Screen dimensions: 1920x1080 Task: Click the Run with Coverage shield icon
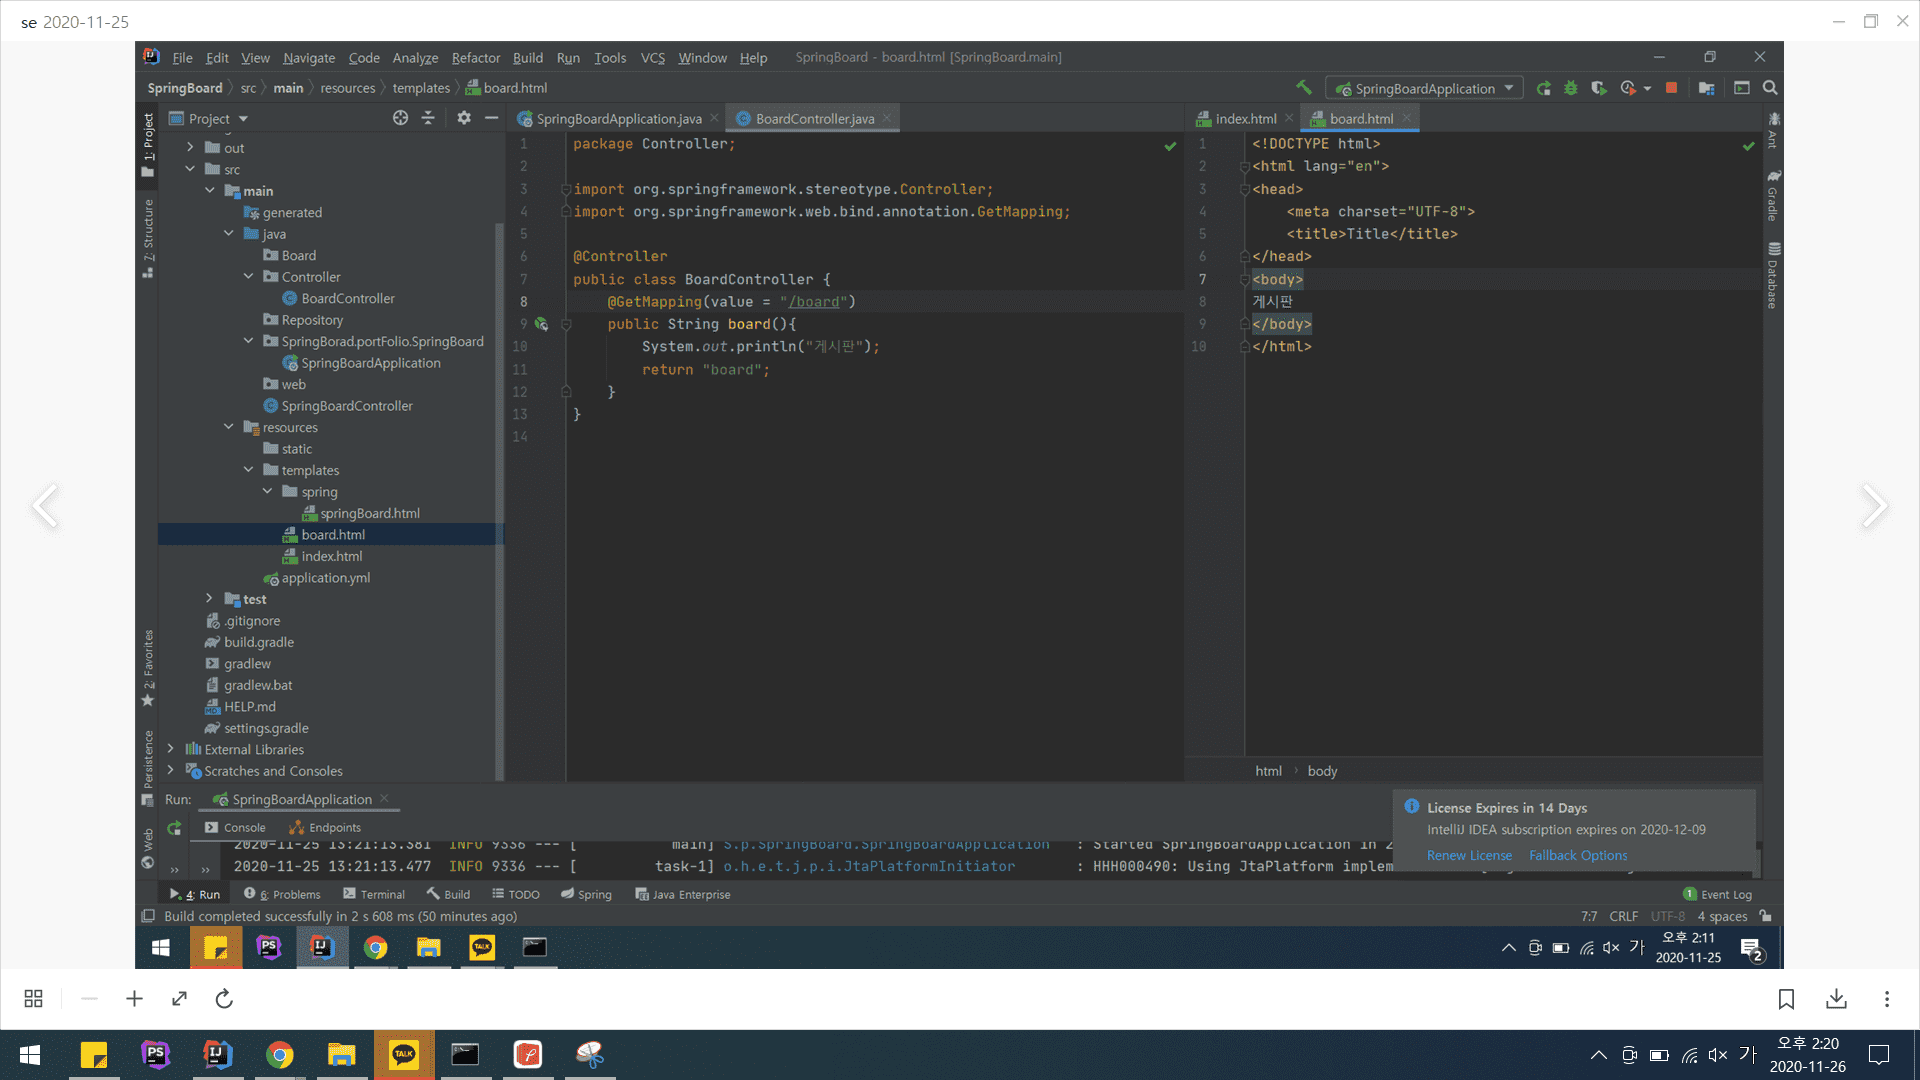1598,88
